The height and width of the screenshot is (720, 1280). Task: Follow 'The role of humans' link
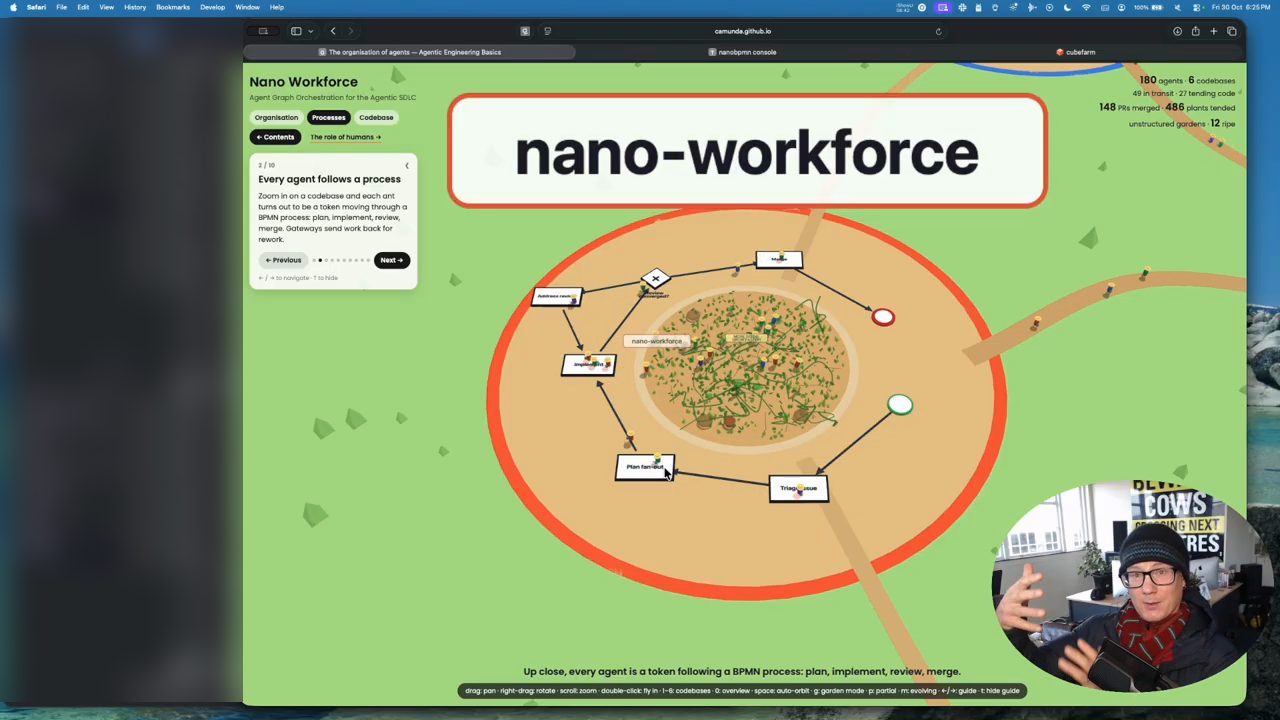click(345, 137)
